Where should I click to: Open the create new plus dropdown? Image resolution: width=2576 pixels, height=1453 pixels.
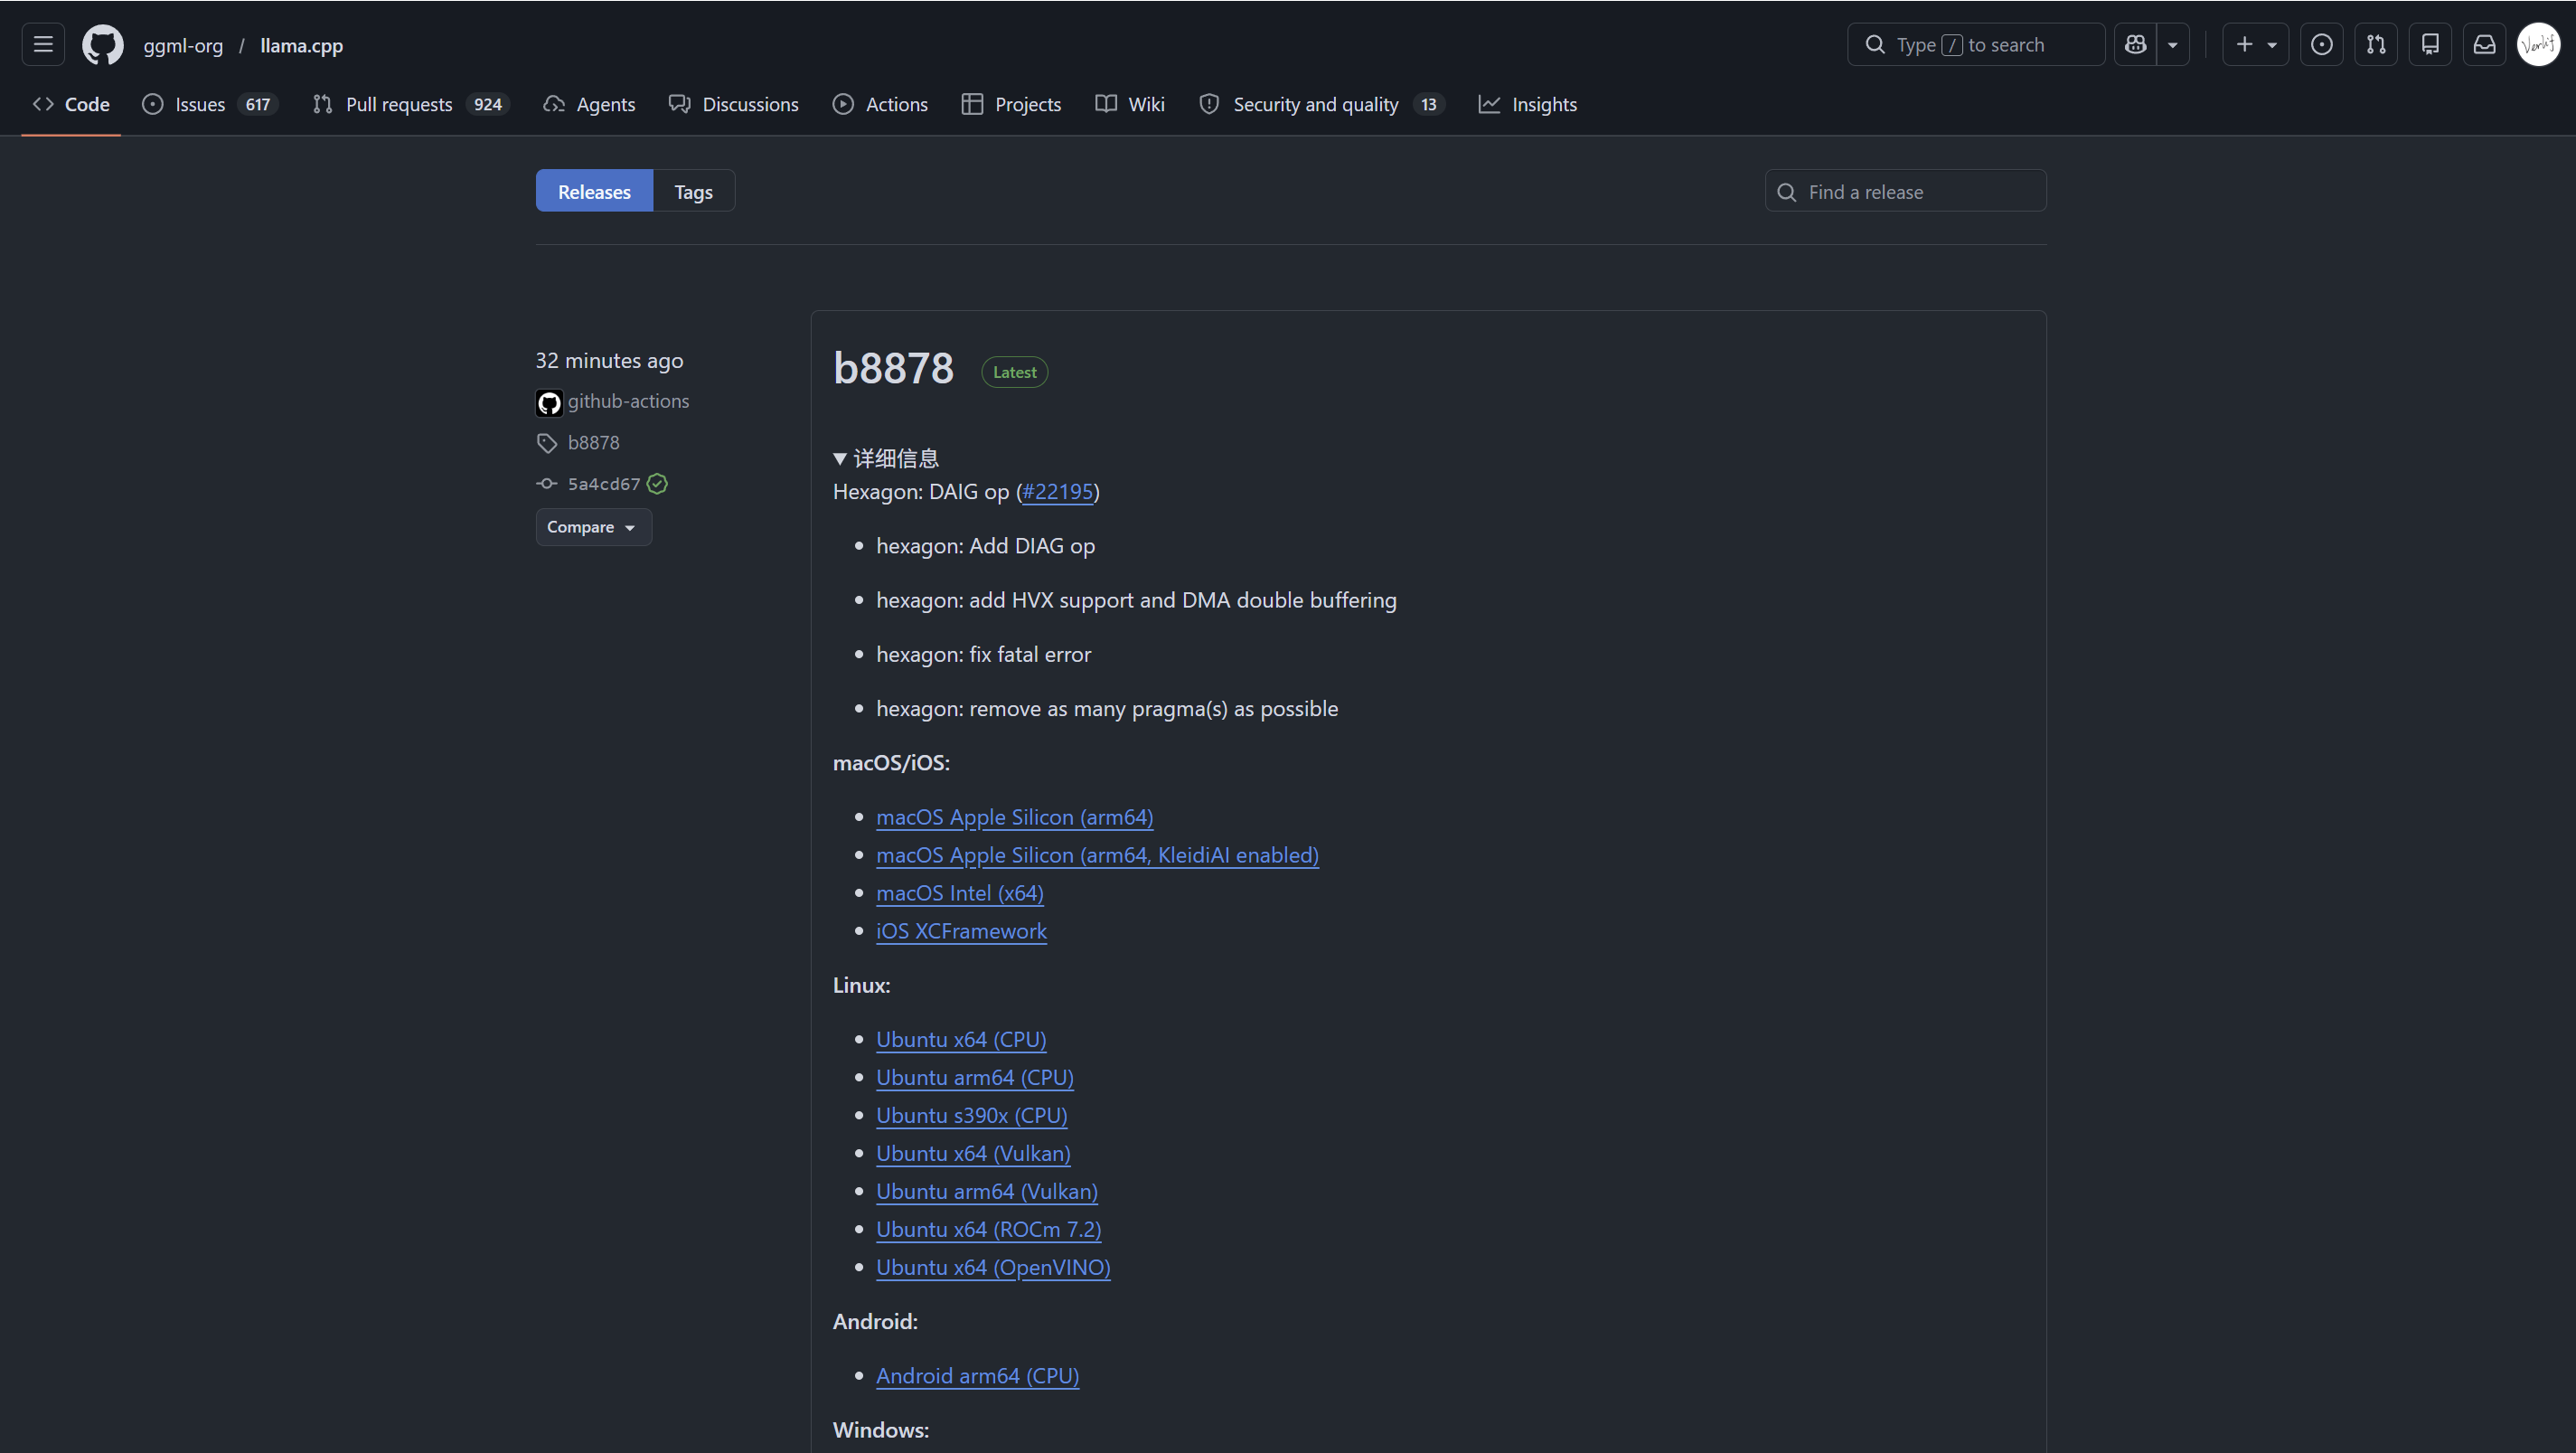2255,45
